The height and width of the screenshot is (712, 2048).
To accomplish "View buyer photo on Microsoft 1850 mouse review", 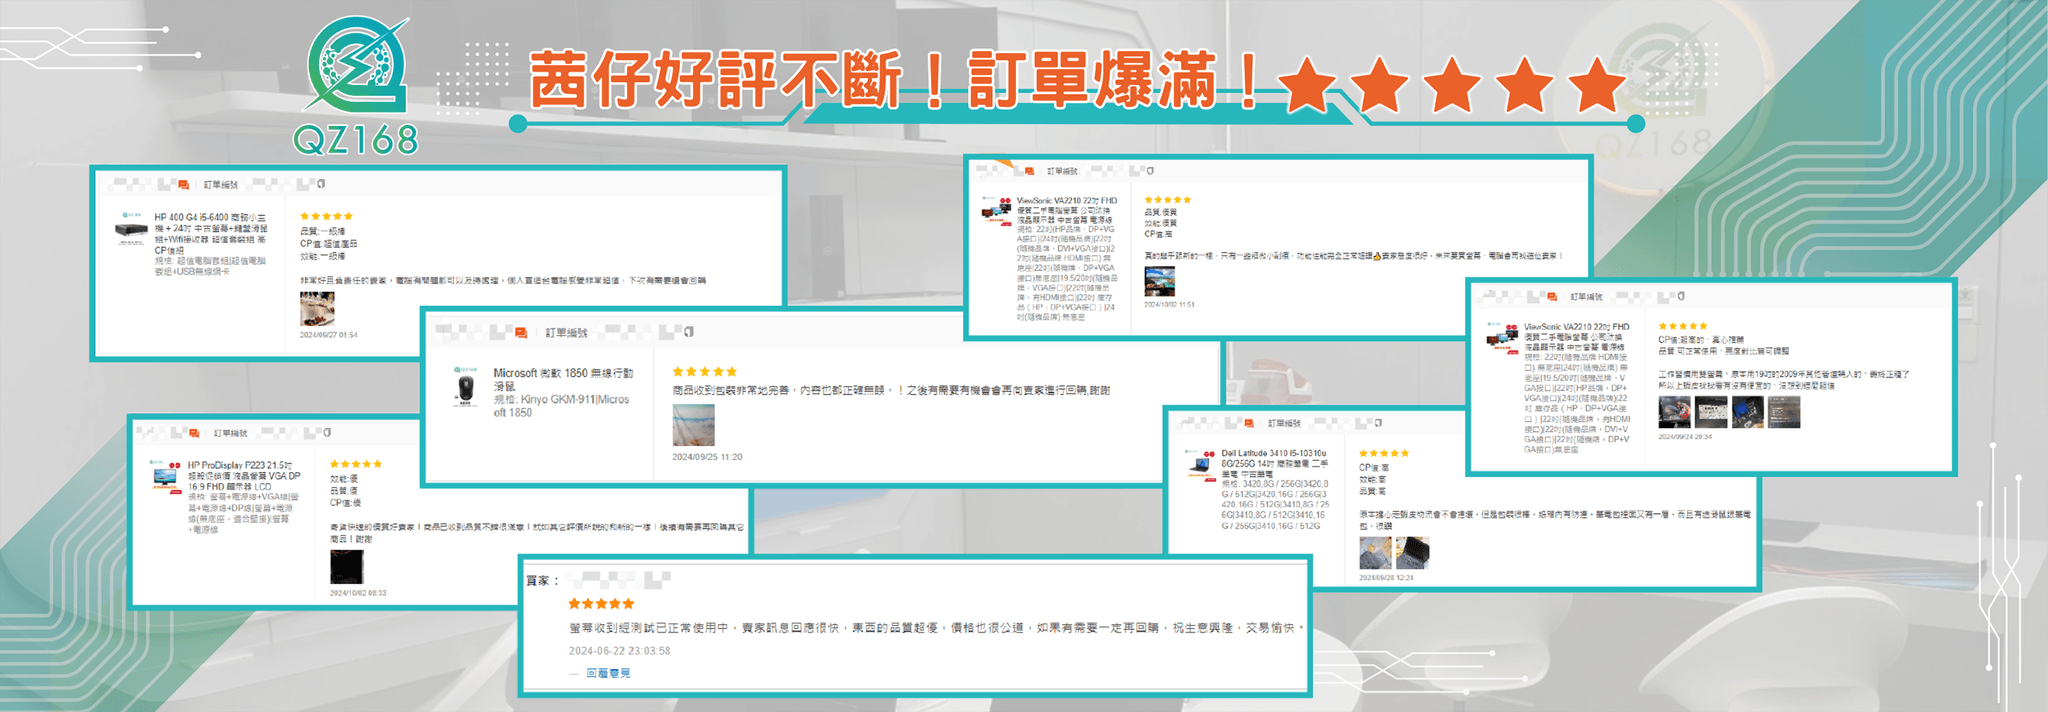I will pos(693,425).
